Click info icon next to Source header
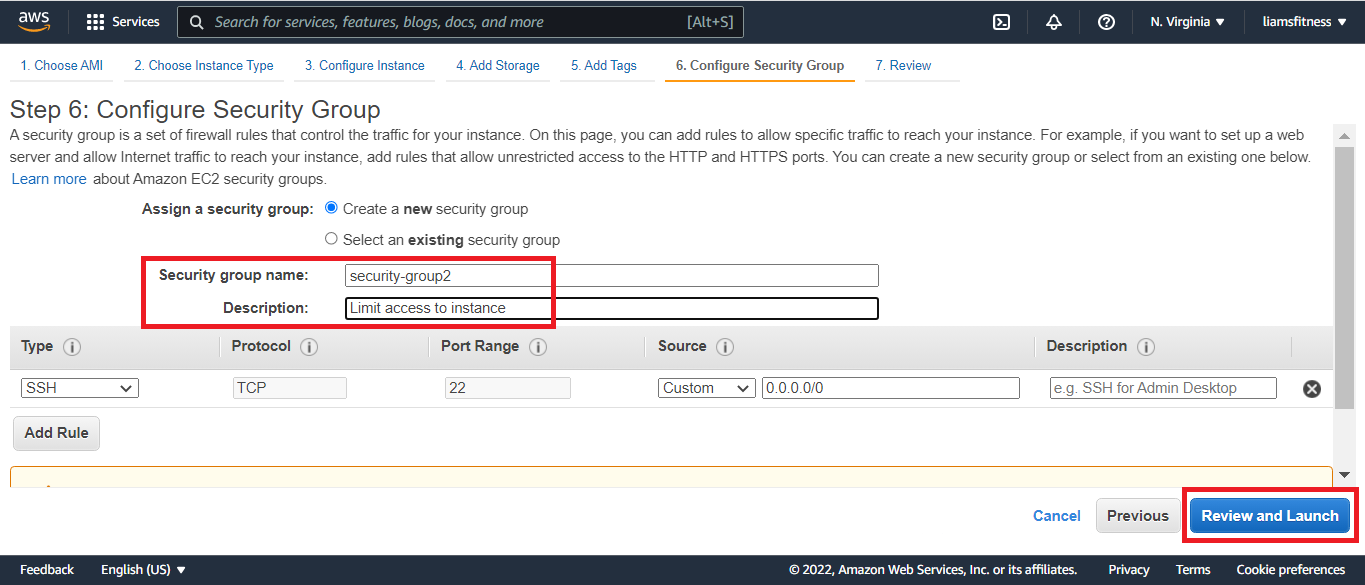This screenshot has height=585, width=1365. coord(725,347)
